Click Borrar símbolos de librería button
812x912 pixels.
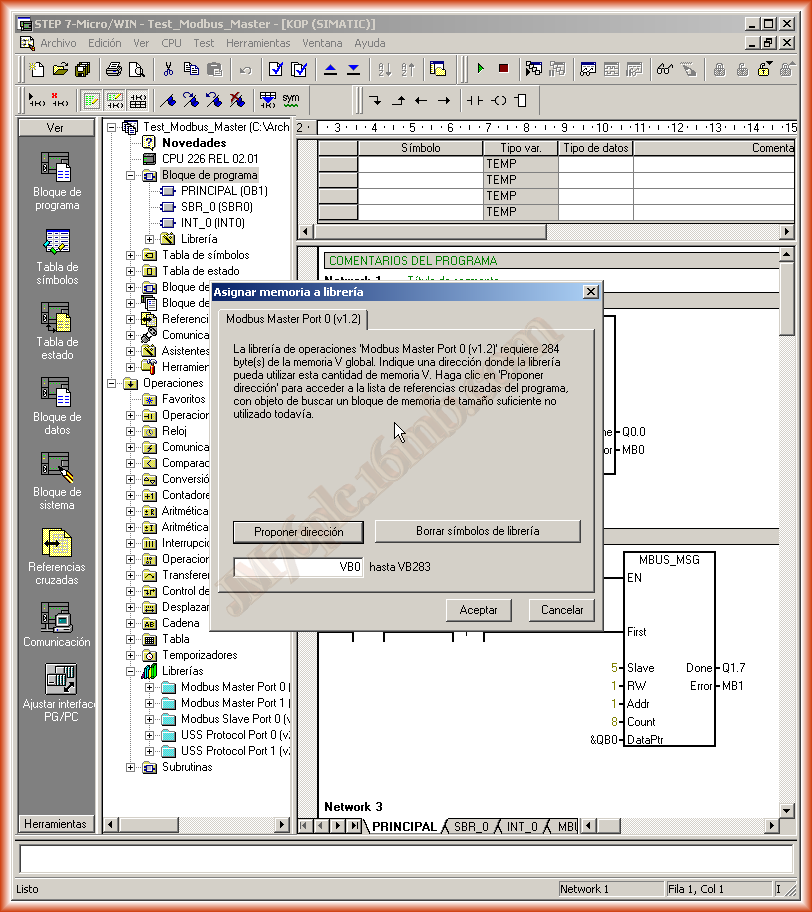pos(477,532)
